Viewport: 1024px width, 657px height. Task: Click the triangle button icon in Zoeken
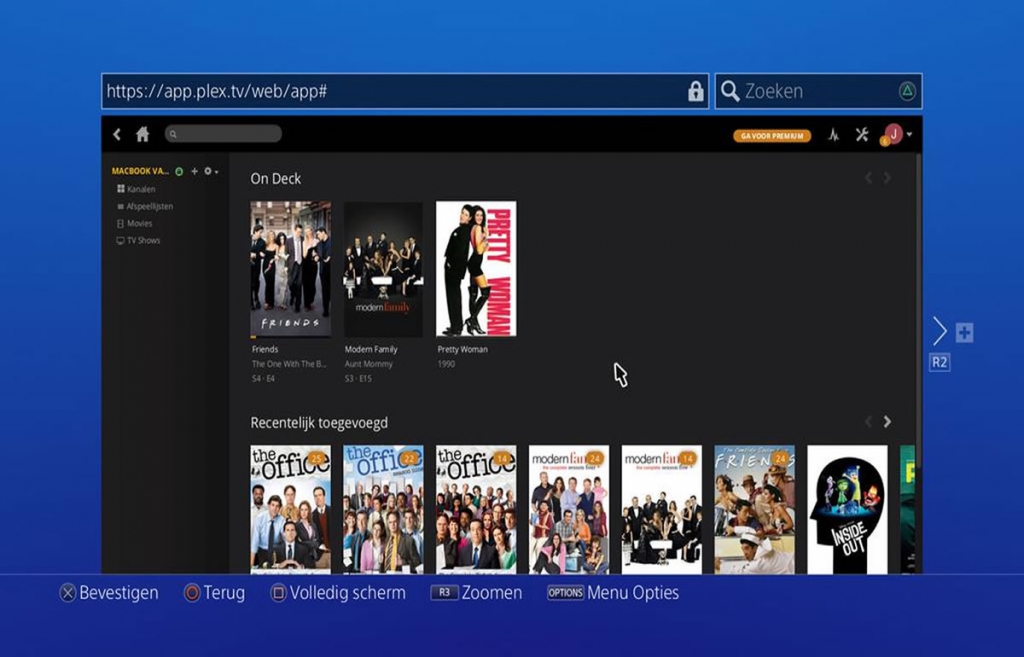tap(907, 91)
